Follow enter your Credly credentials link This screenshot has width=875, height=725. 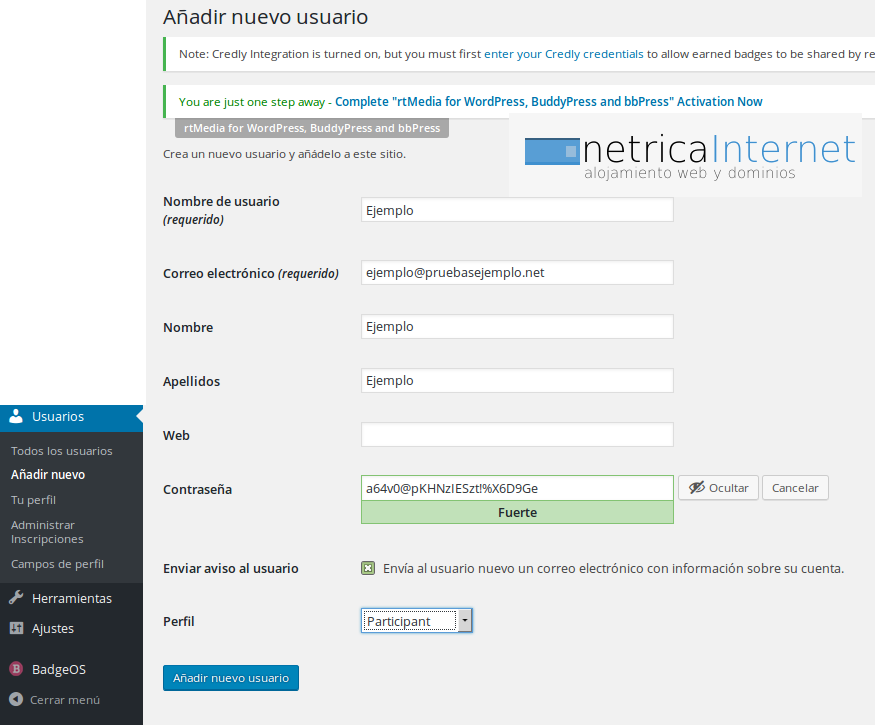[564, 54]
